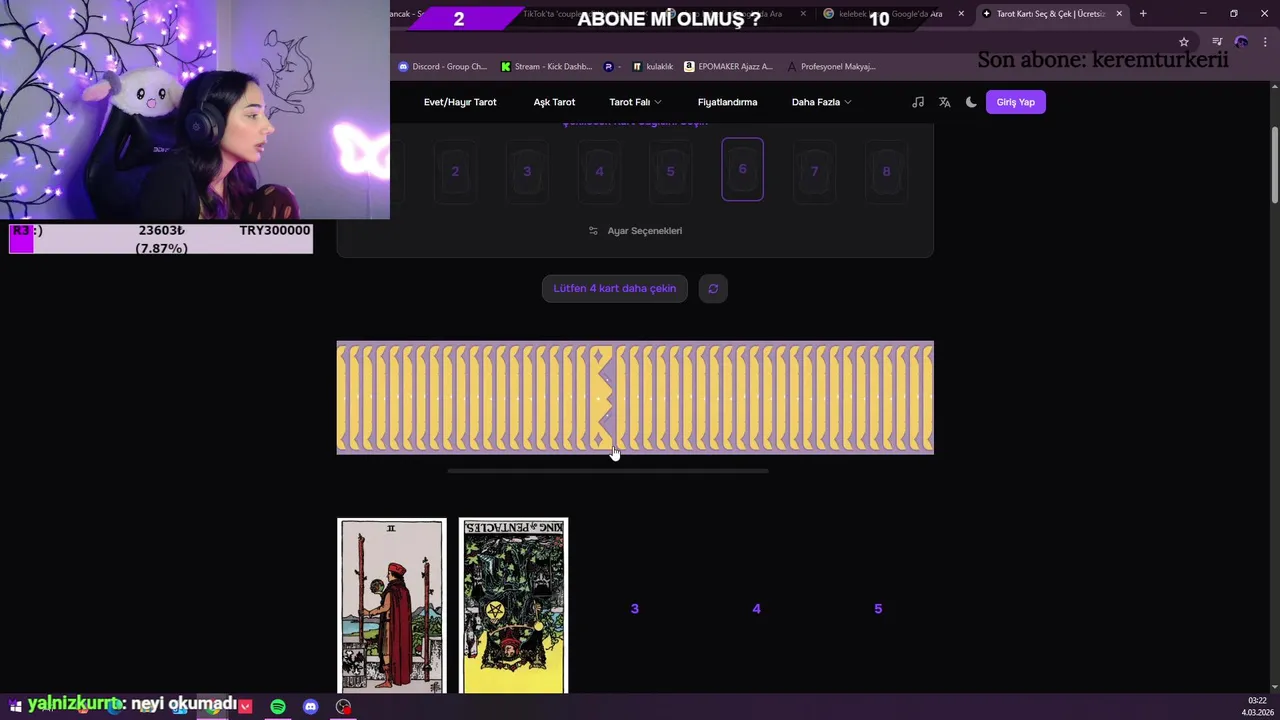Open the music note icon in site header
Image resolution: width=1280 pixels, height=720 pixels.
[918, 102]
